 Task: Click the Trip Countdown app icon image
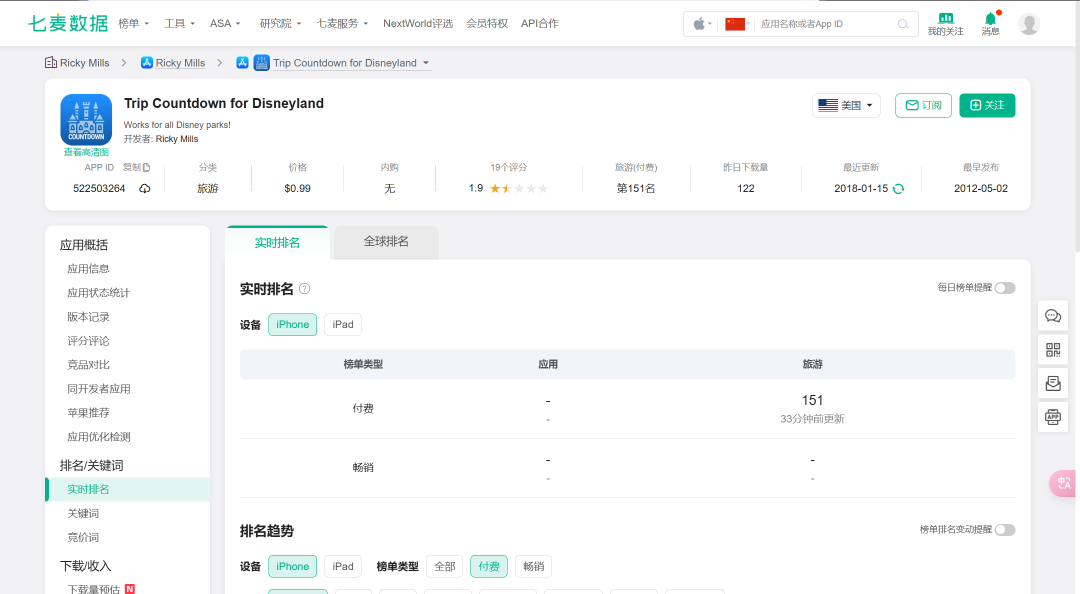pos(86,119)
